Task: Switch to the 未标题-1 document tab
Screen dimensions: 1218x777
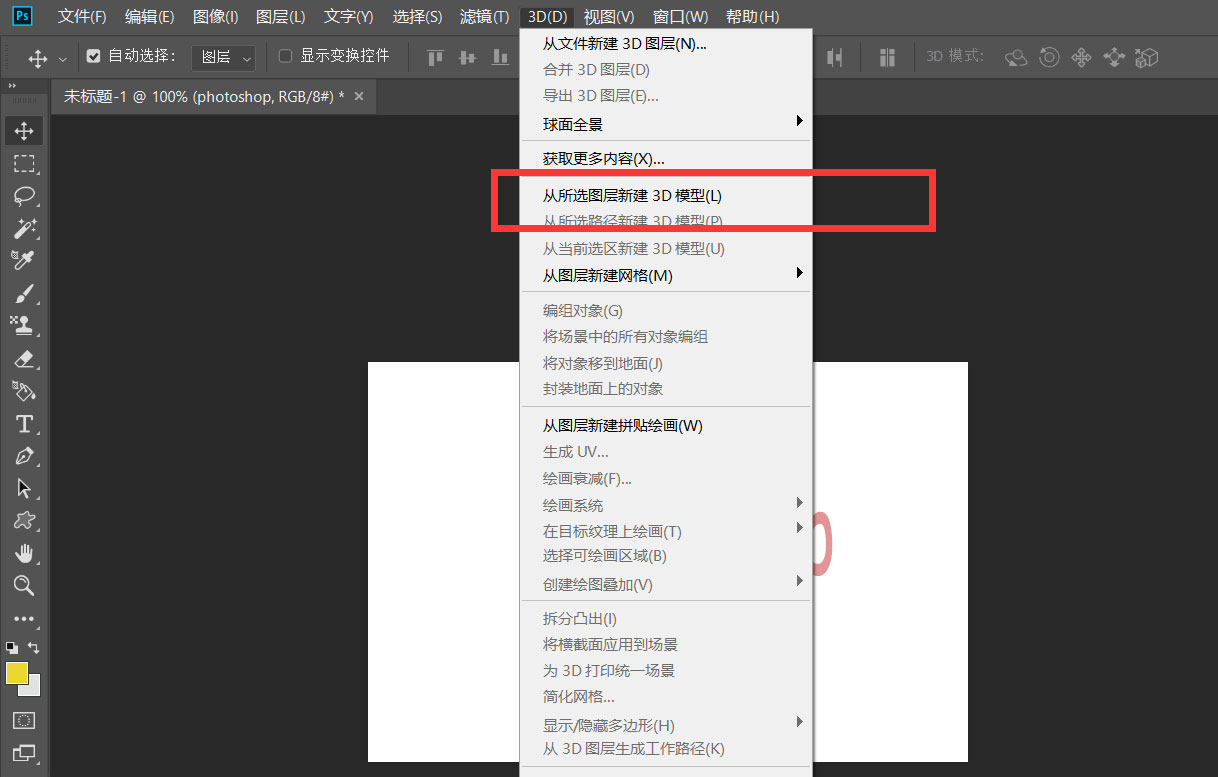Action: tap(200, 96)
